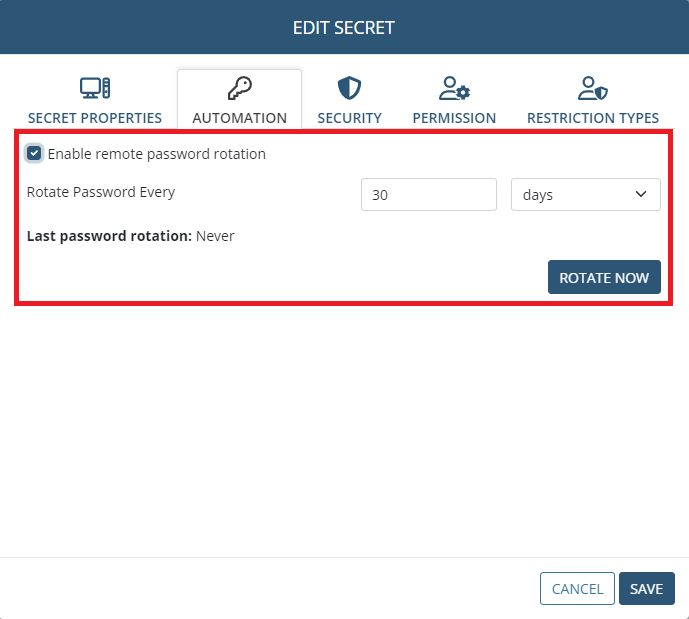Select the Restriction Types tab label

(x=593, y=118)
